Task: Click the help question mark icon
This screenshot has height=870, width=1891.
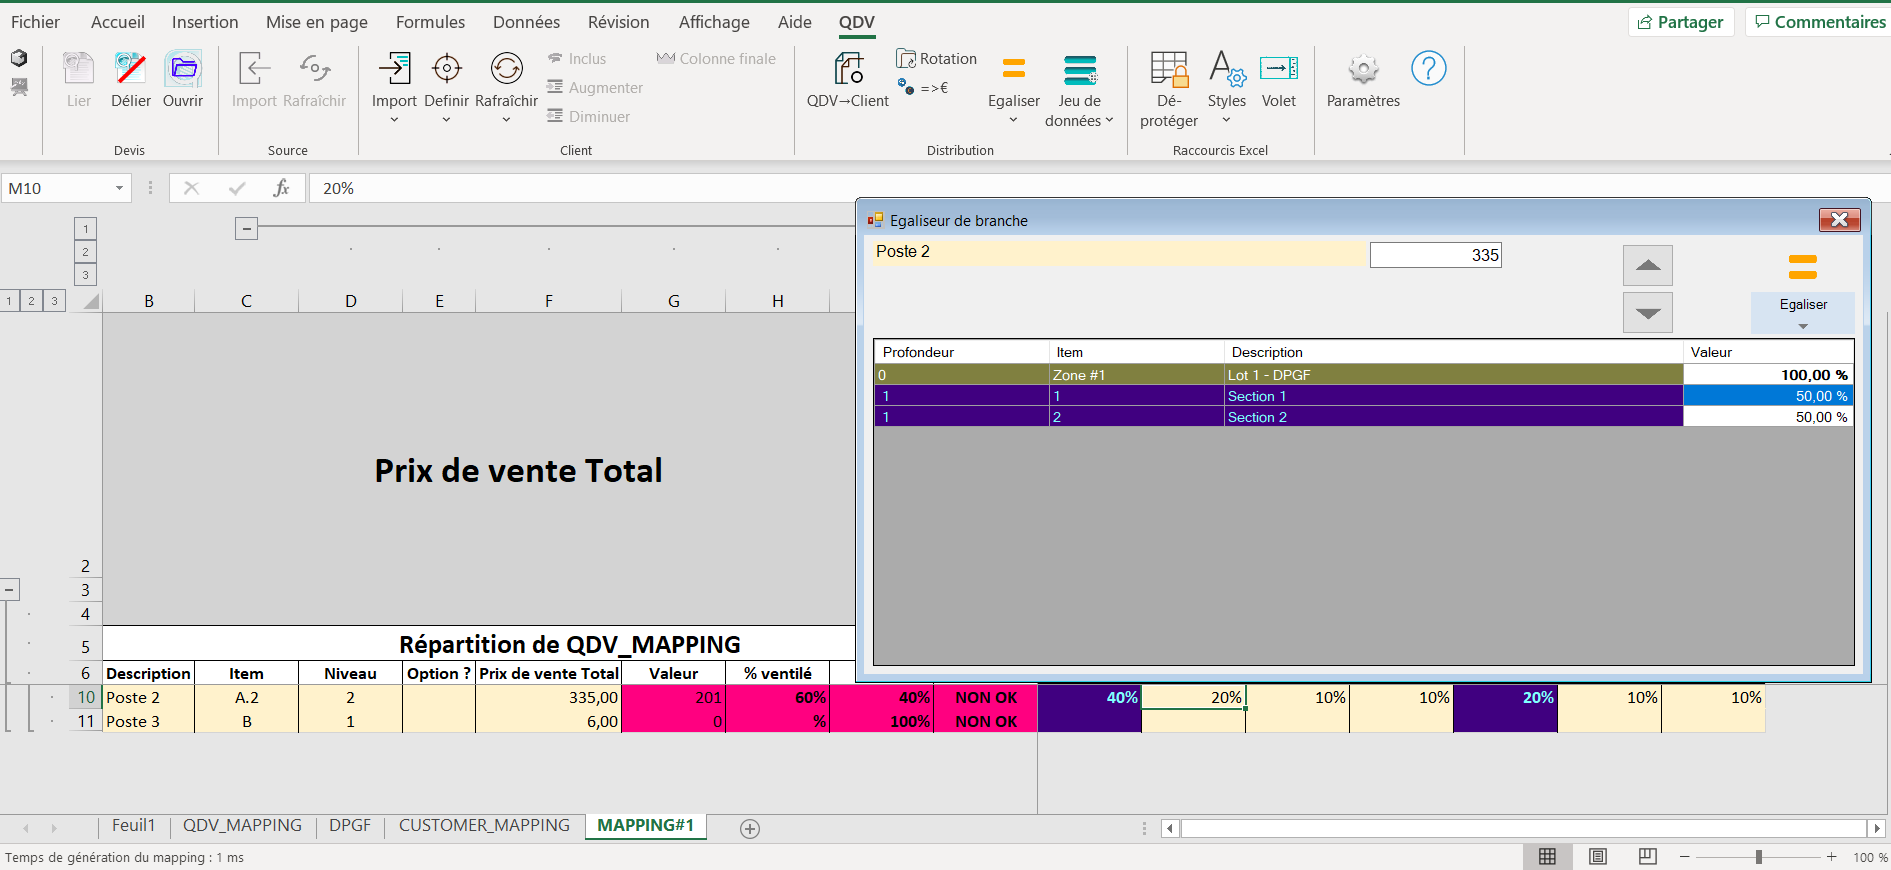Action: [x=1428, y=69]
